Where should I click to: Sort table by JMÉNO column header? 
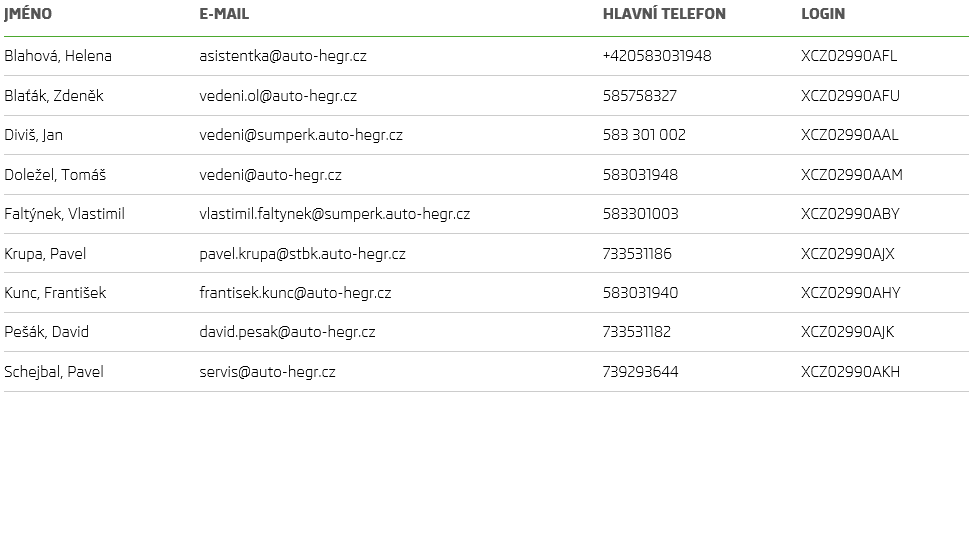(x=28, y=14)
